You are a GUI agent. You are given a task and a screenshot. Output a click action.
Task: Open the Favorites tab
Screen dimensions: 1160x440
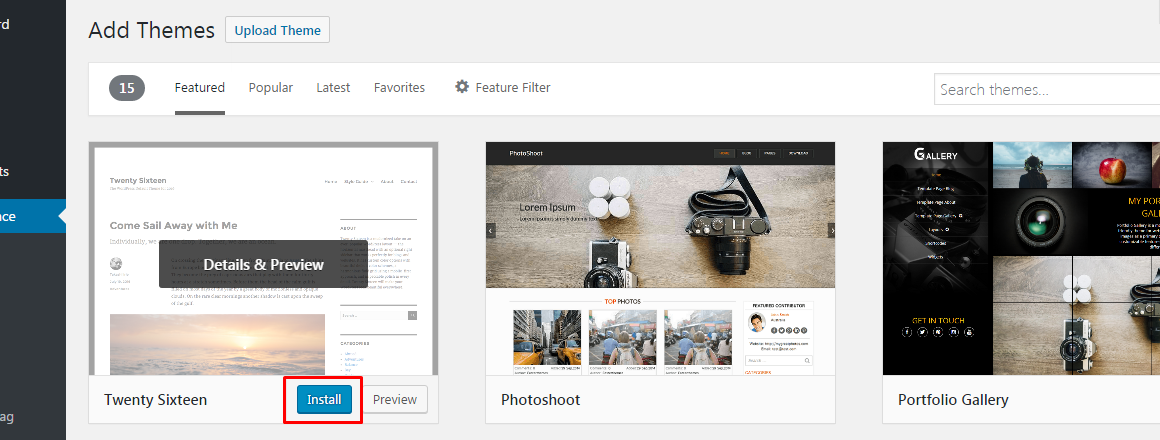[x=399, y=87]
